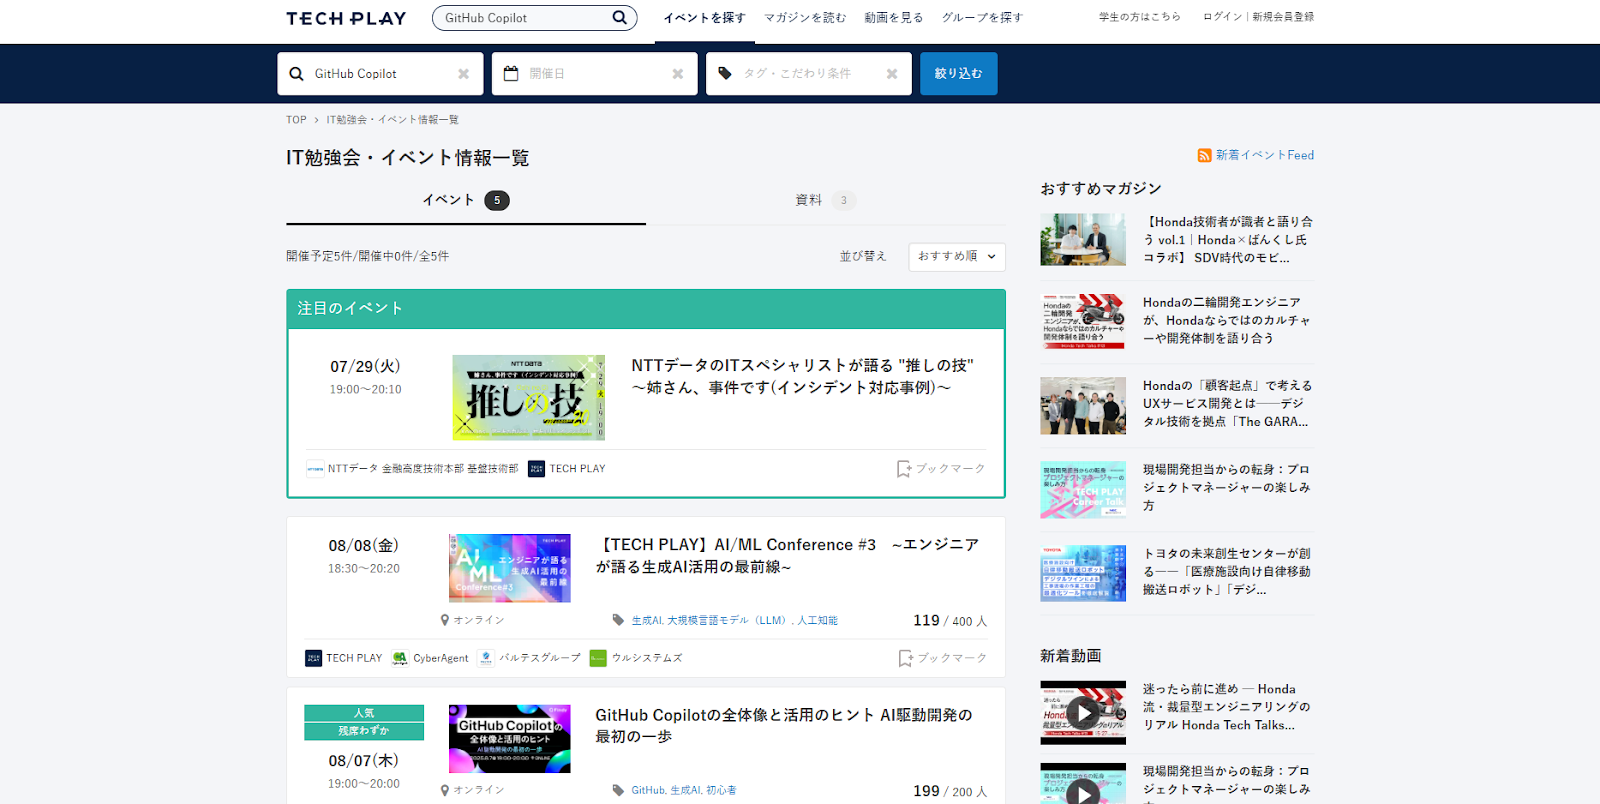The image size is (1600, 804).
Task: Switch to the 資料 tab
Action: click(x=825, y=200)
